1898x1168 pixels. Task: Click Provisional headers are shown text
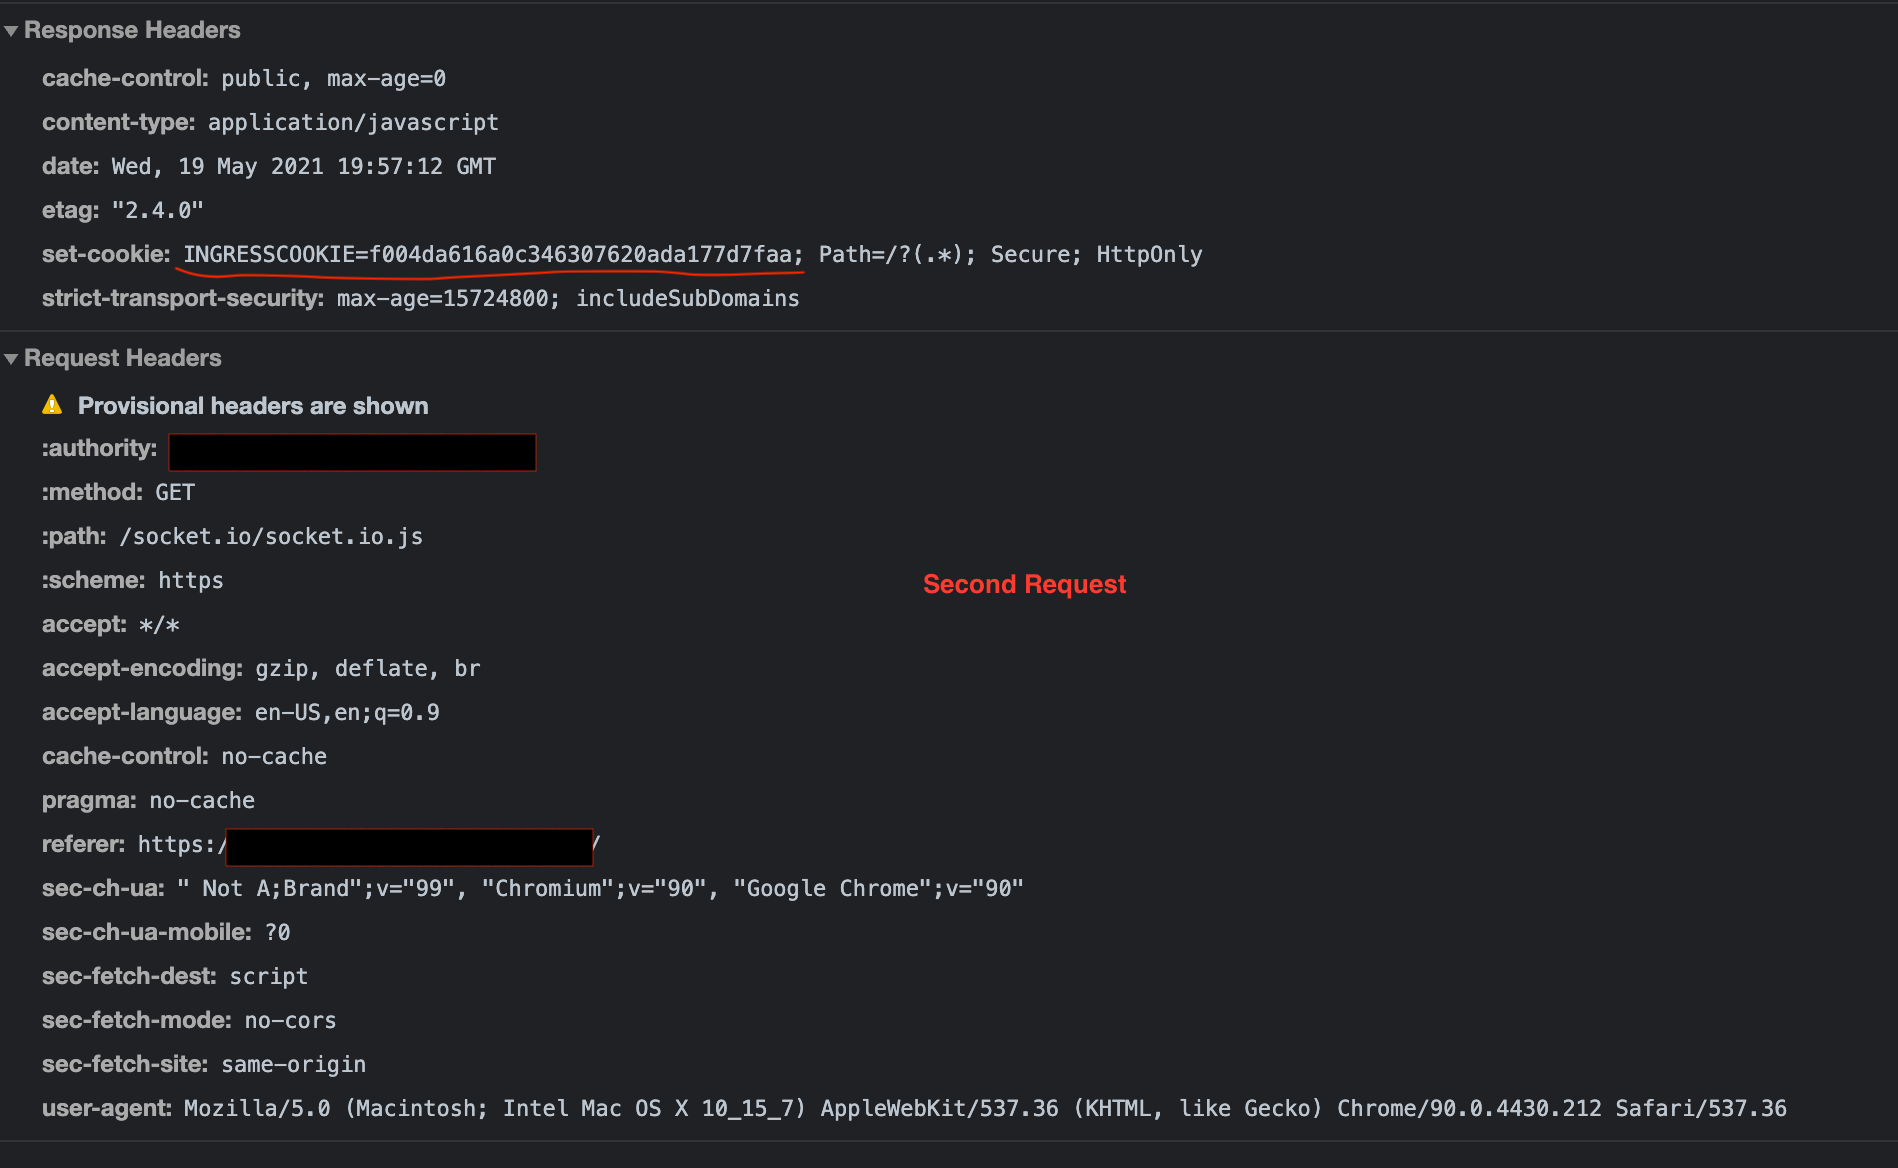point(253,406)
